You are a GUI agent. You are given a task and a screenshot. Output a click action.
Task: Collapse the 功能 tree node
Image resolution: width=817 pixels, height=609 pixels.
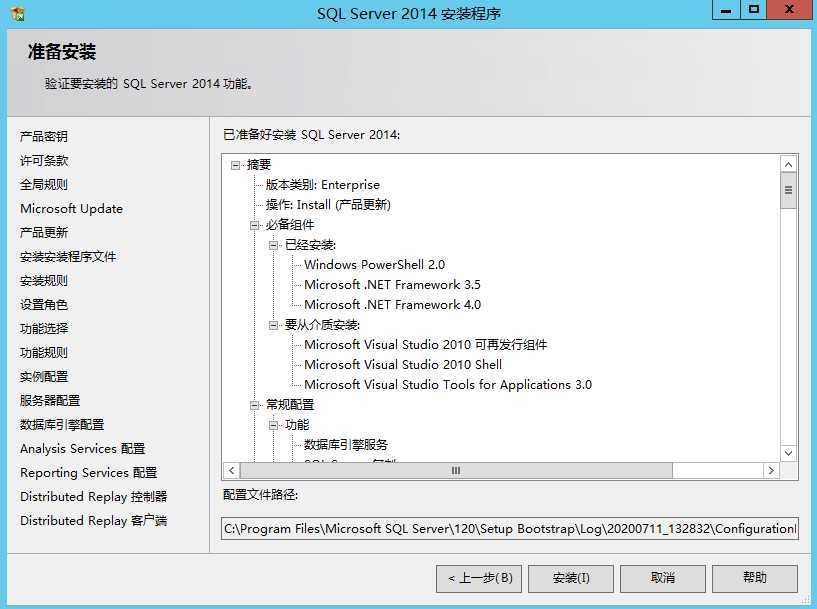coord(274,425)
